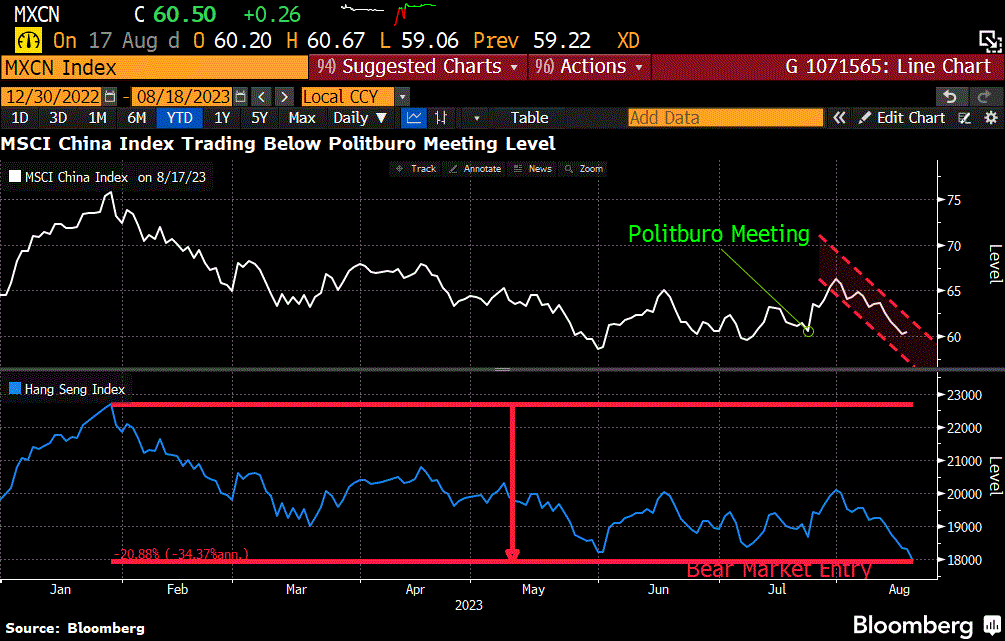Expand the chart type options dropdown arrow

tap(476, 118)
